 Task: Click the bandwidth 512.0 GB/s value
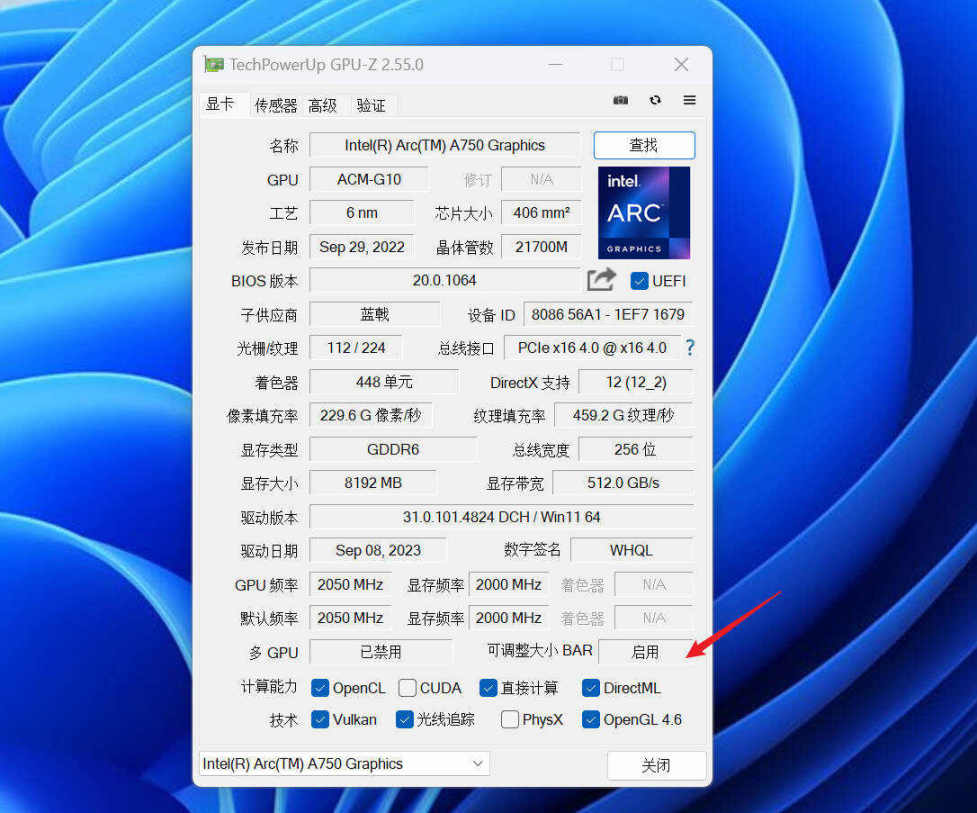coord(623,483)
